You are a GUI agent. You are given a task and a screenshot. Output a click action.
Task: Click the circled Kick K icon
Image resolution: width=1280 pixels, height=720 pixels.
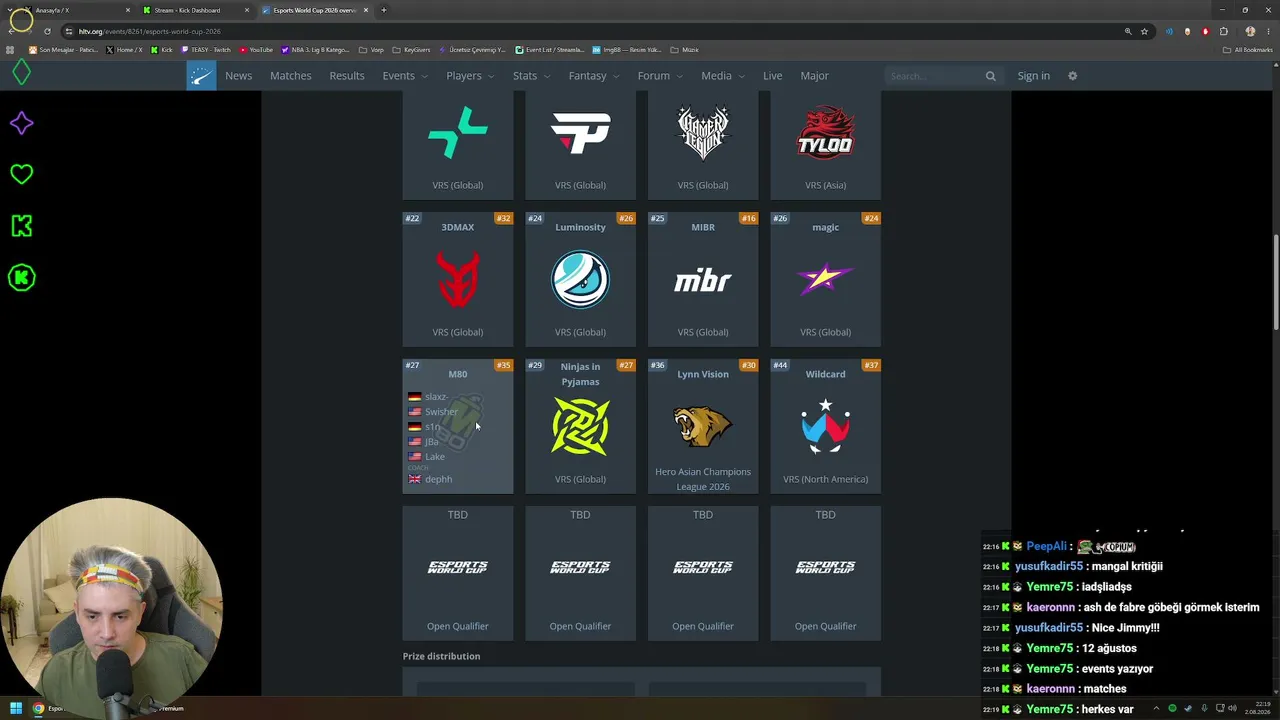(21, 277)
